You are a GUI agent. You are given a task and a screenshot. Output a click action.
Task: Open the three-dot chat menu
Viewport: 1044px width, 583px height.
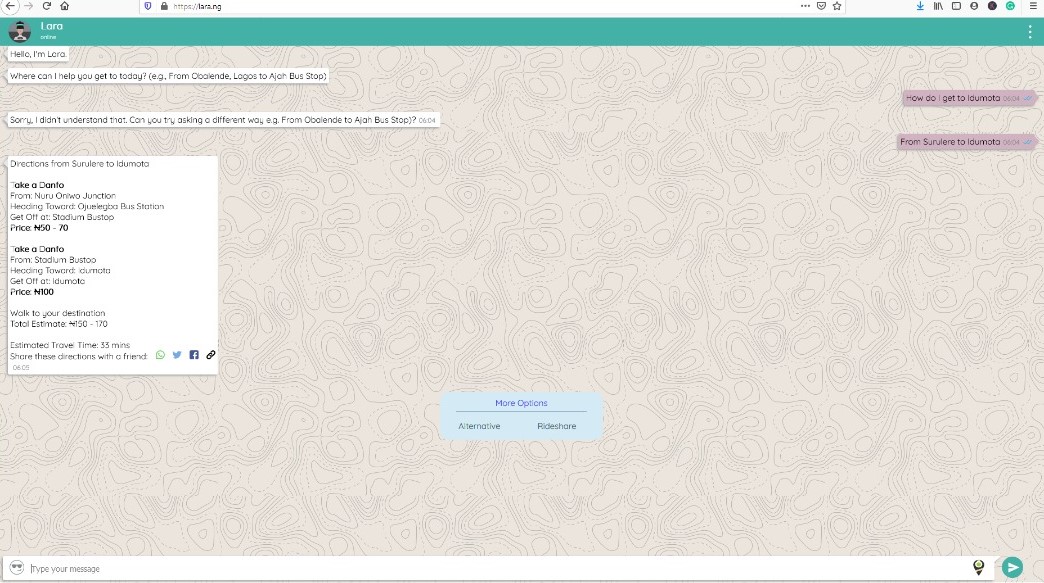(x=1030, y=32)
